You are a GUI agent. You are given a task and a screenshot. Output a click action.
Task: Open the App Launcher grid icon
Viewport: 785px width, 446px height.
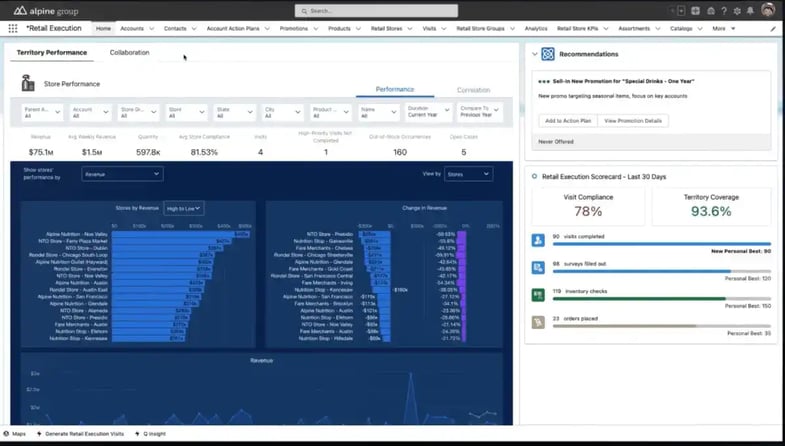click(13, 29)
